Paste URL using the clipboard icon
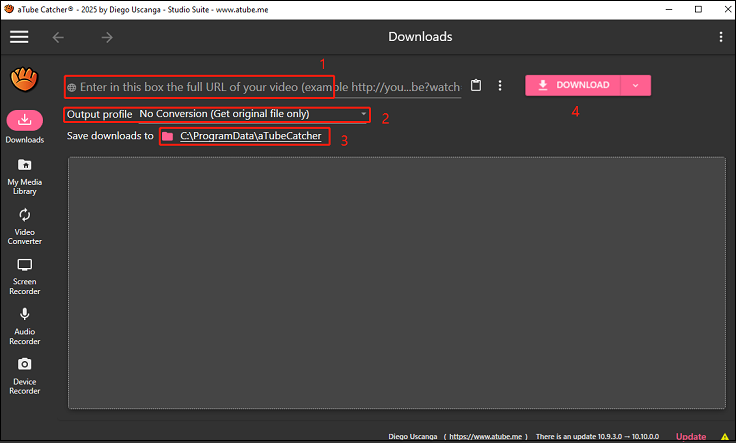 [476, 85]
